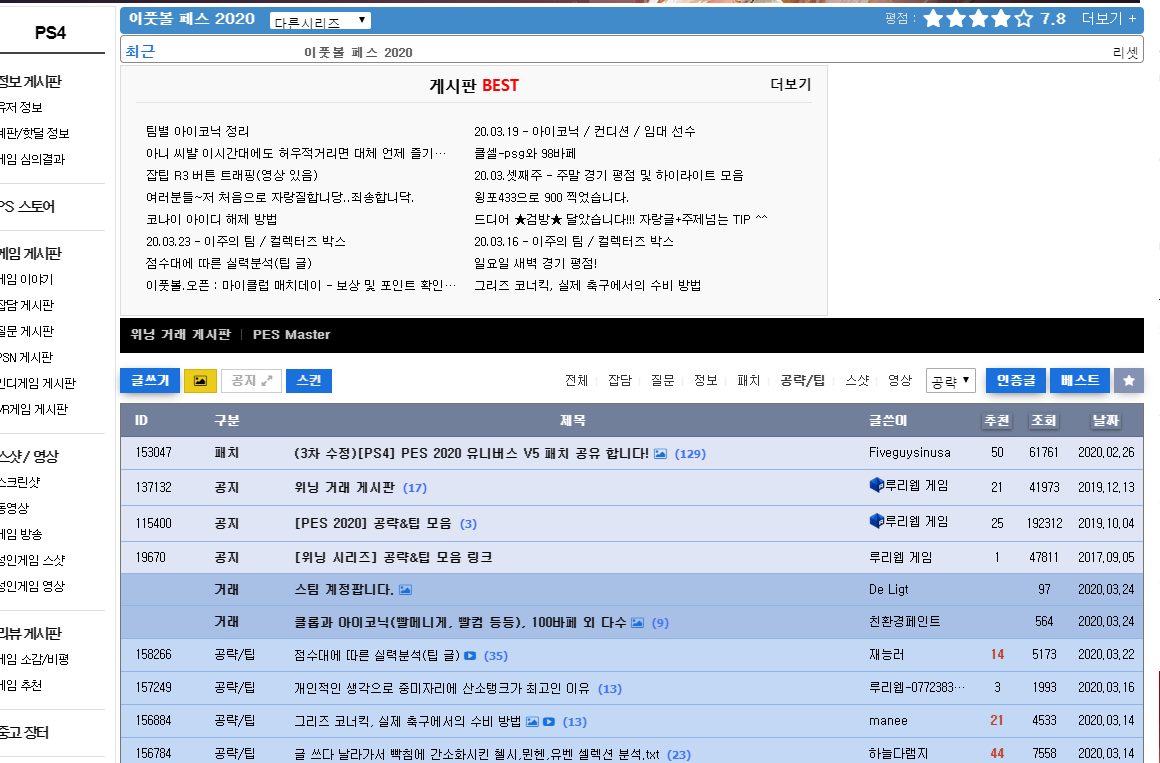Open PS 스토어 in sidebar
This screenshot has height=763, width=1160.
[x=27, y=206]
